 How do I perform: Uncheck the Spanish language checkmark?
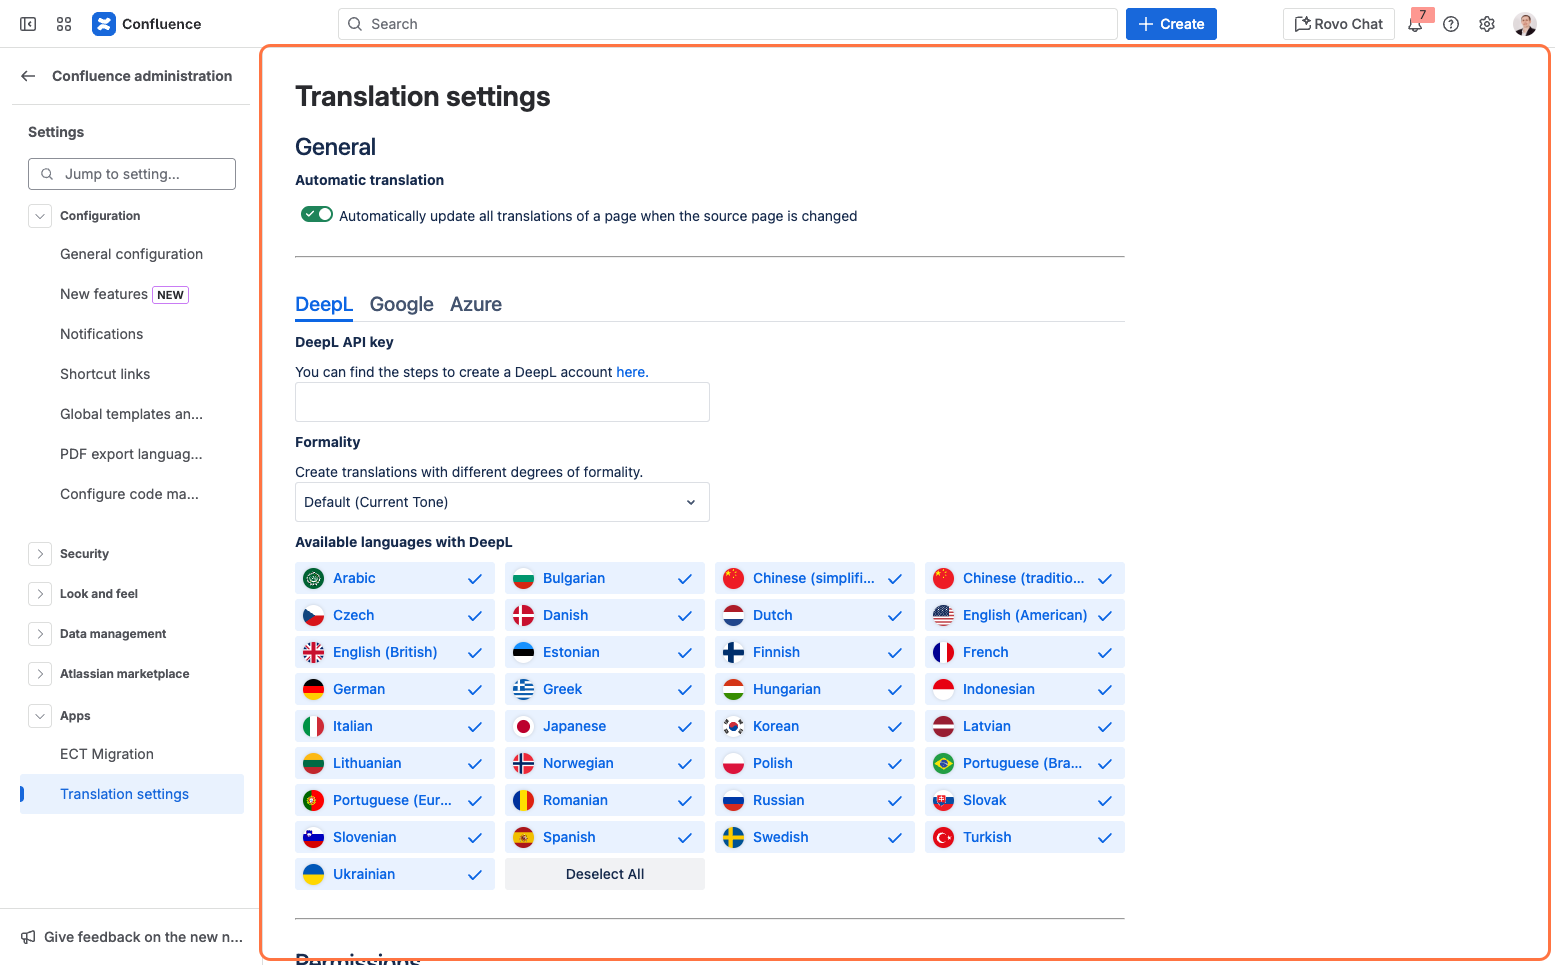point(685,838)
